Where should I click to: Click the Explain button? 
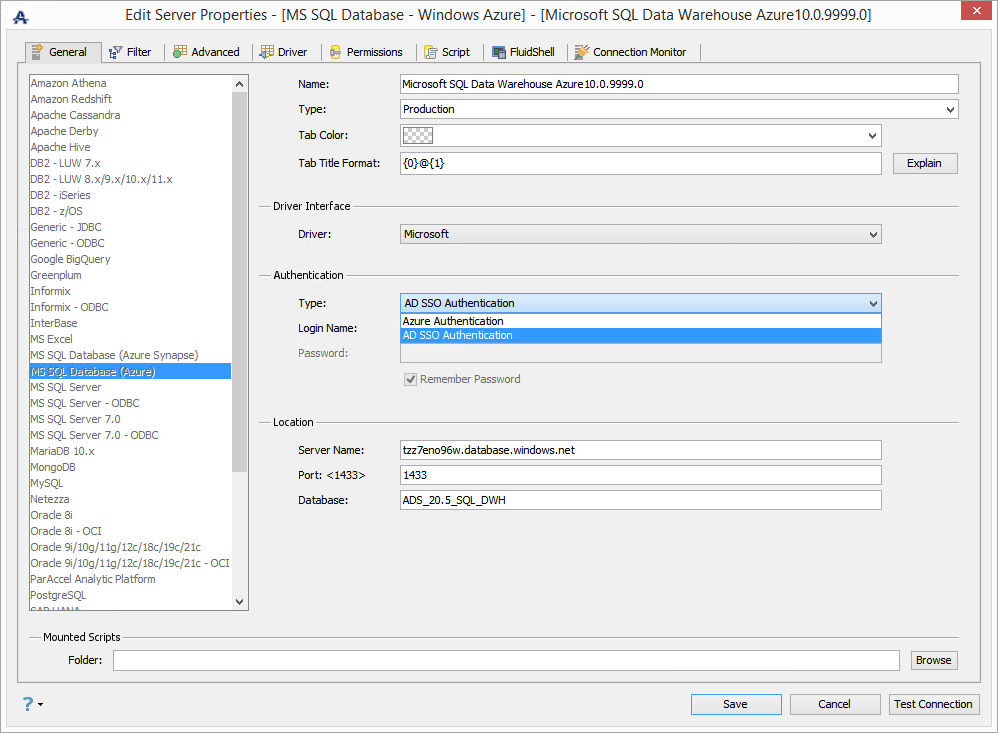(924, 163)
